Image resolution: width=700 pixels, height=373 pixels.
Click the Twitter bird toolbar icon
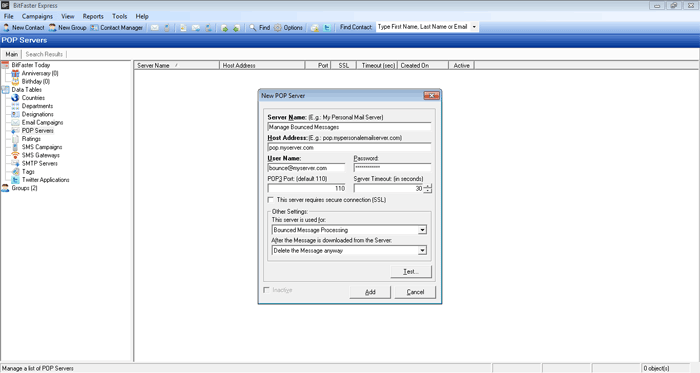(x=327, y=28)
